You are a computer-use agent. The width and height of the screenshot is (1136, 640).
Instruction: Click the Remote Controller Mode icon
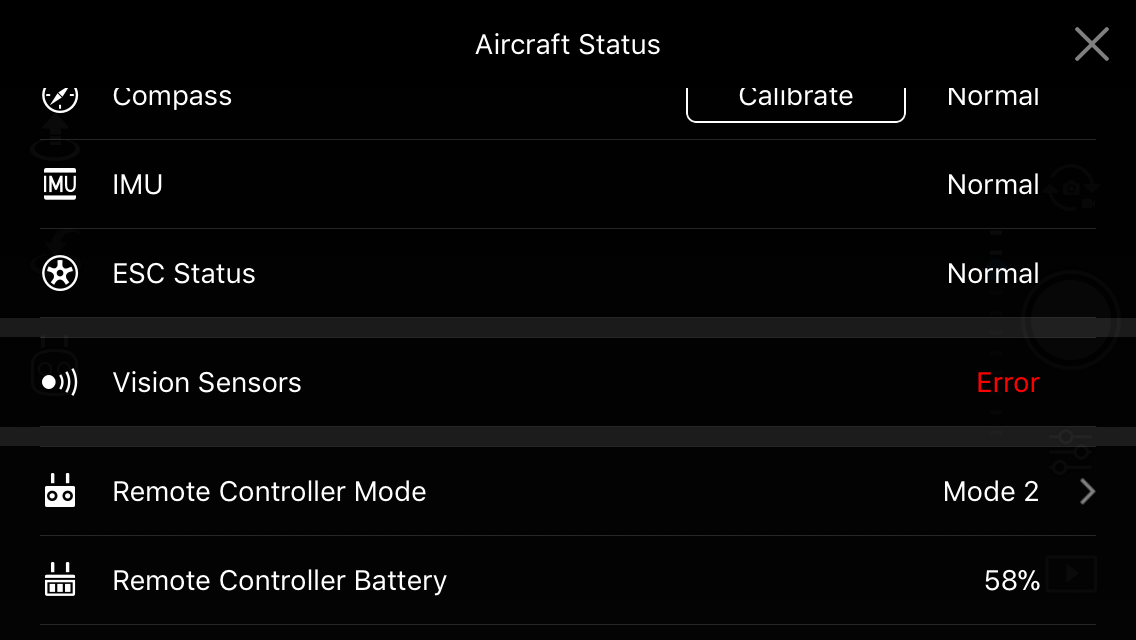tap(59, 491)
